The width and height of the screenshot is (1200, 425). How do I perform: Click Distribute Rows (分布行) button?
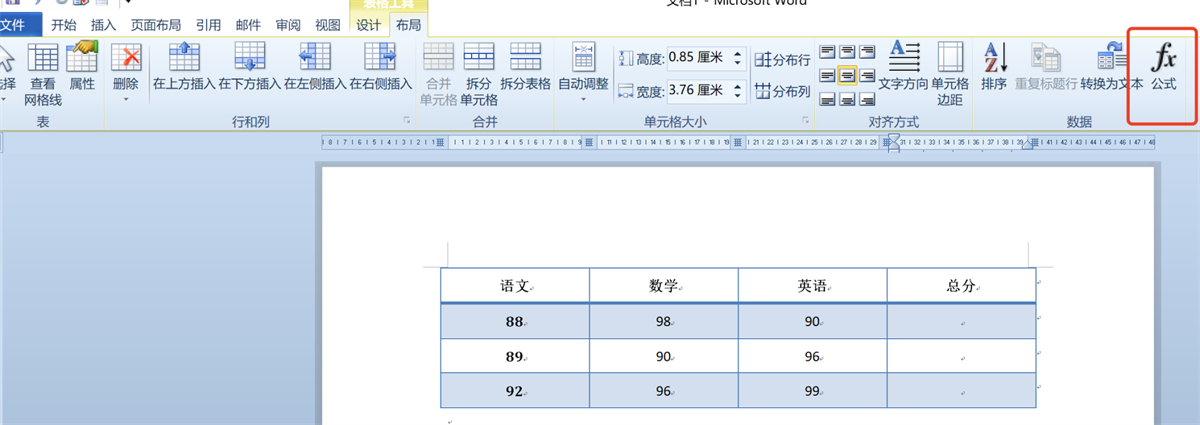click(783, 60)
